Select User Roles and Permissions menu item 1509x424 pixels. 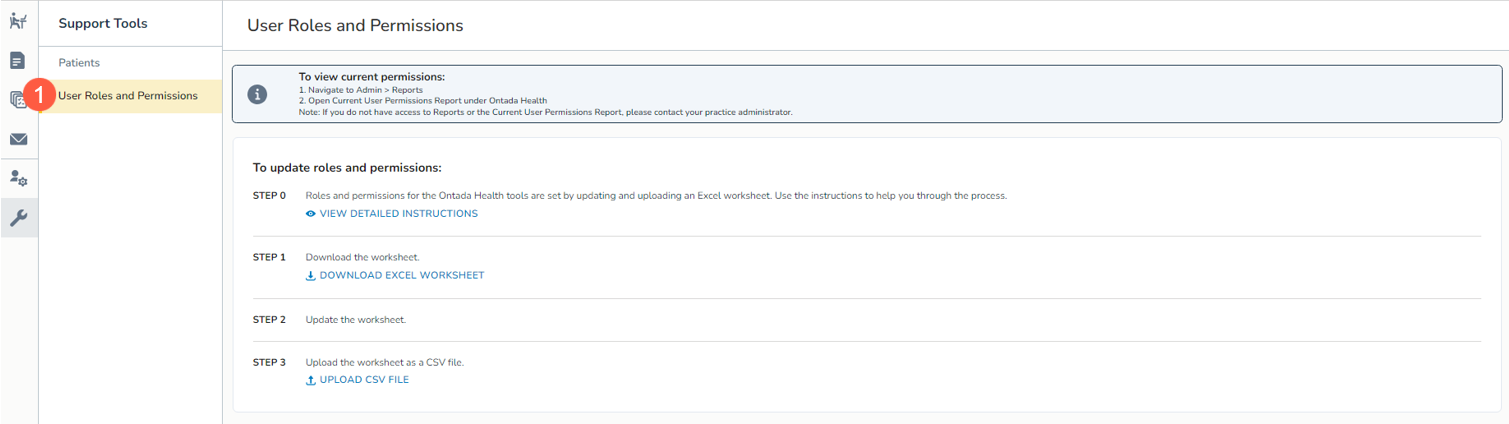click(x=128, y=96)
